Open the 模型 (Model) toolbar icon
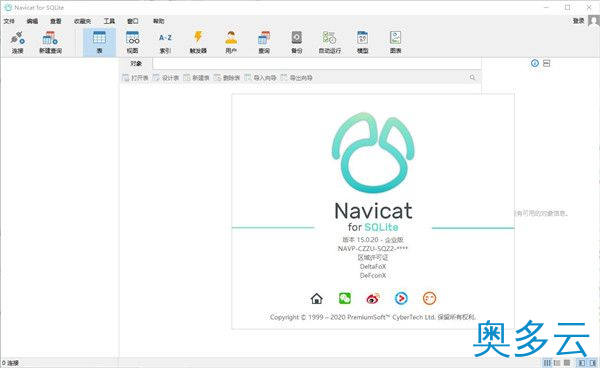 (362, 42)
